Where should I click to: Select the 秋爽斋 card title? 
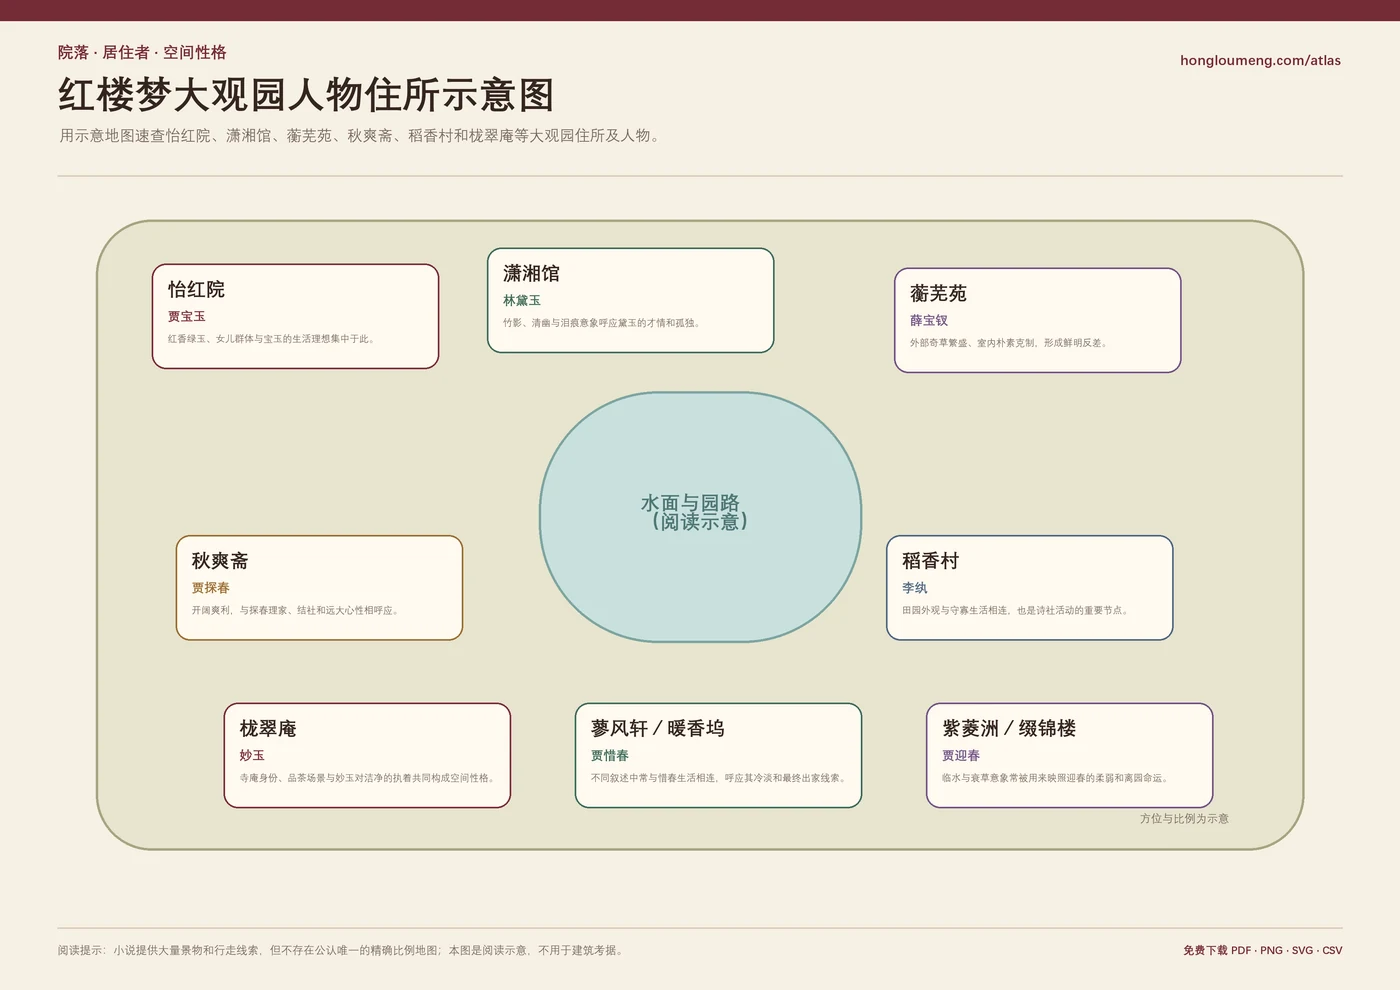click(x=220, y=561)
